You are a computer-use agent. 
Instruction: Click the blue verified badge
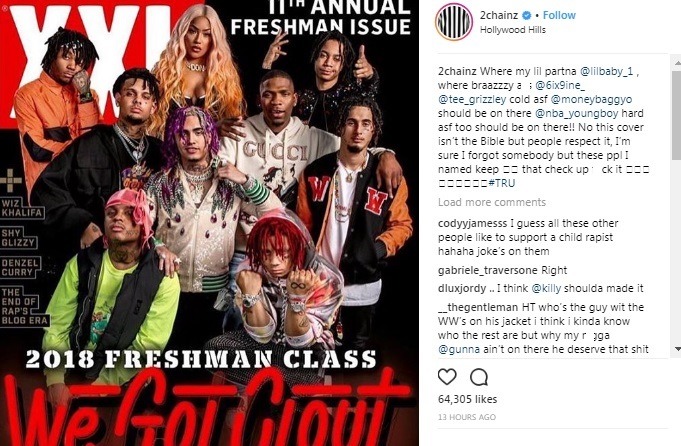click(x=526, y=15)
